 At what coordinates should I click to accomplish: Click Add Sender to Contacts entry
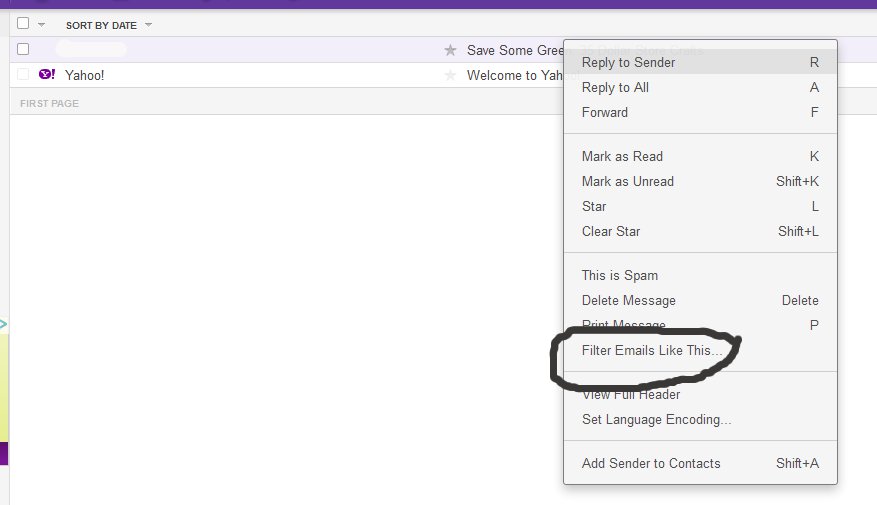pos(700,463)
